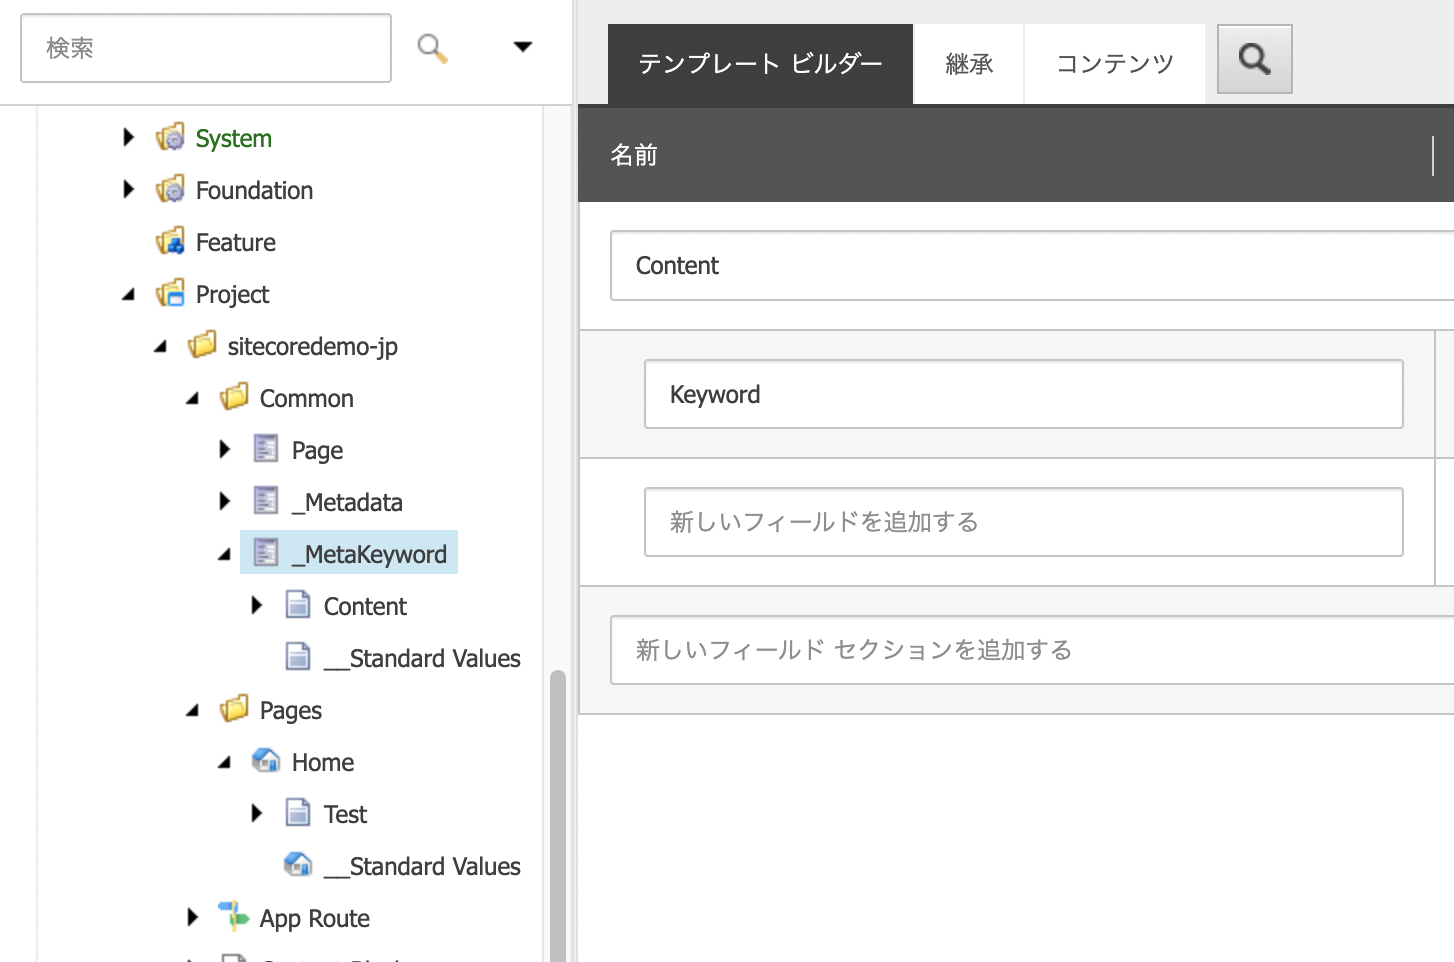The height and width of the screenshot is (962, 1454).
Task: Click the search magnifier icon beside the tree search box
Action: 432,47
